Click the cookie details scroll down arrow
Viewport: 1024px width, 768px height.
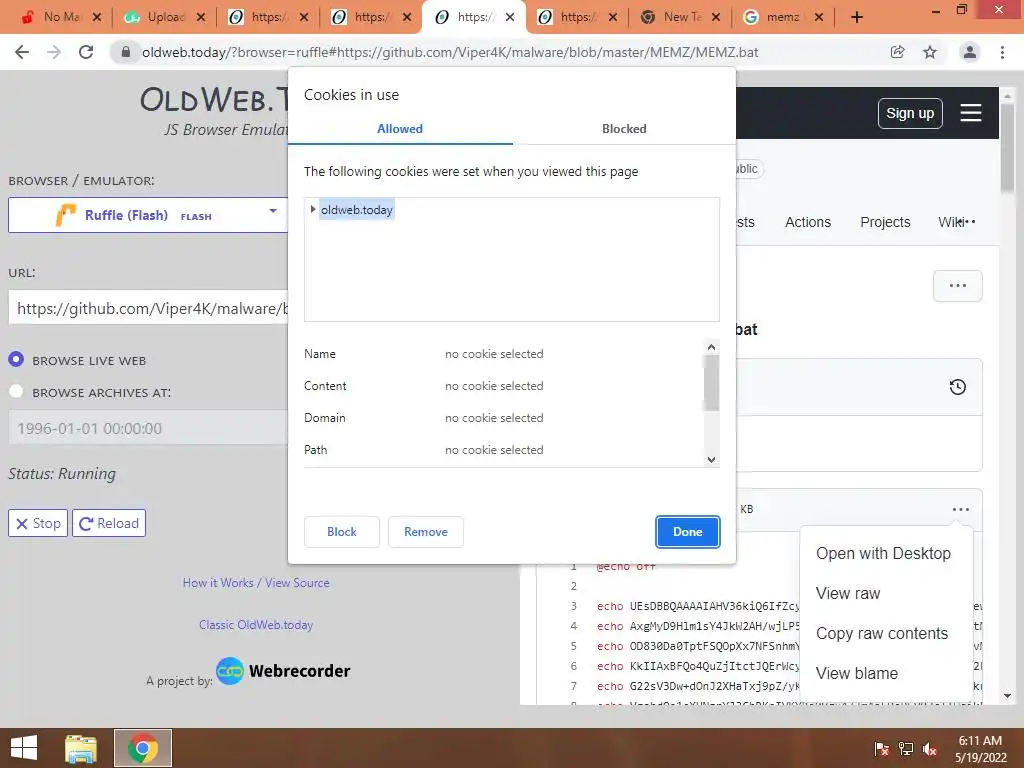(711, 460)
